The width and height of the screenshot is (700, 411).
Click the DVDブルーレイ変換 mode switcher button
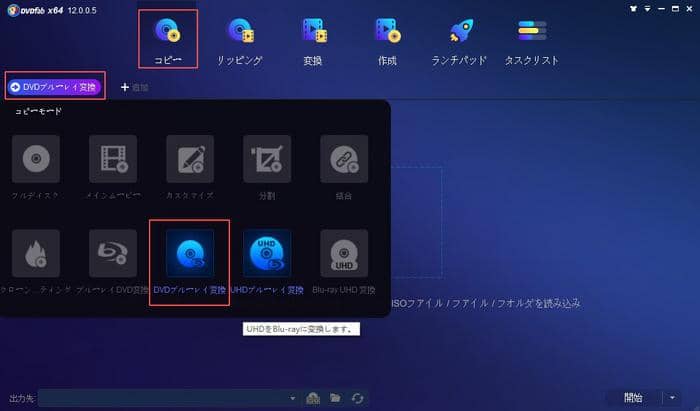coord(54,87)
